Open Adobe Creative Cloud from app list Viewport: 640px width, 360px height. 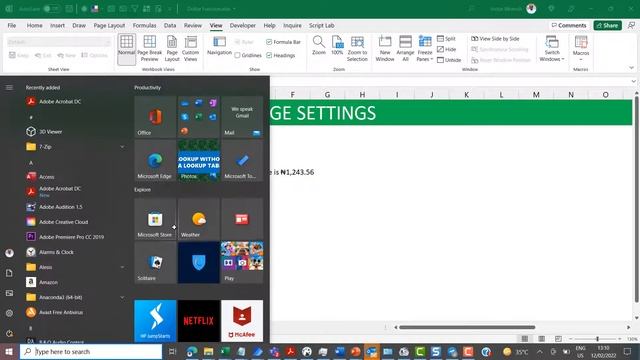click(76, 222)
